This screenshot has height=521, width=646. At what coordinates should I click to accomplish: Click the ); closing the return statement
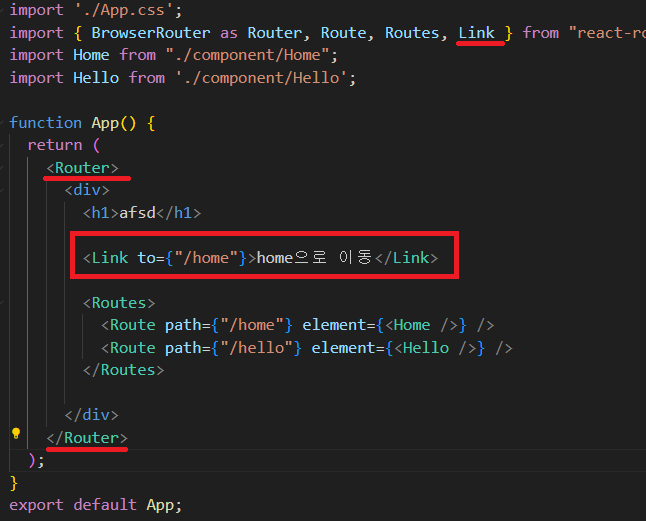point(36,460)
